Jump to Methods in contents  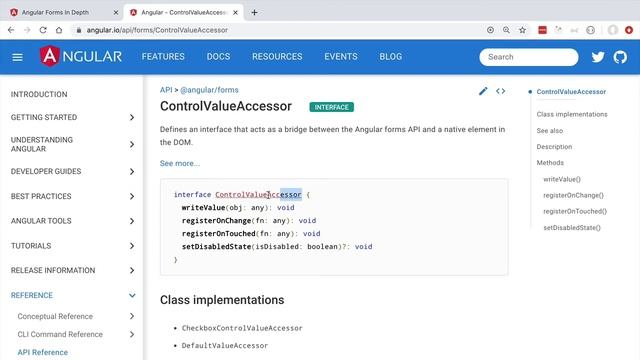[x=550, y=162]
